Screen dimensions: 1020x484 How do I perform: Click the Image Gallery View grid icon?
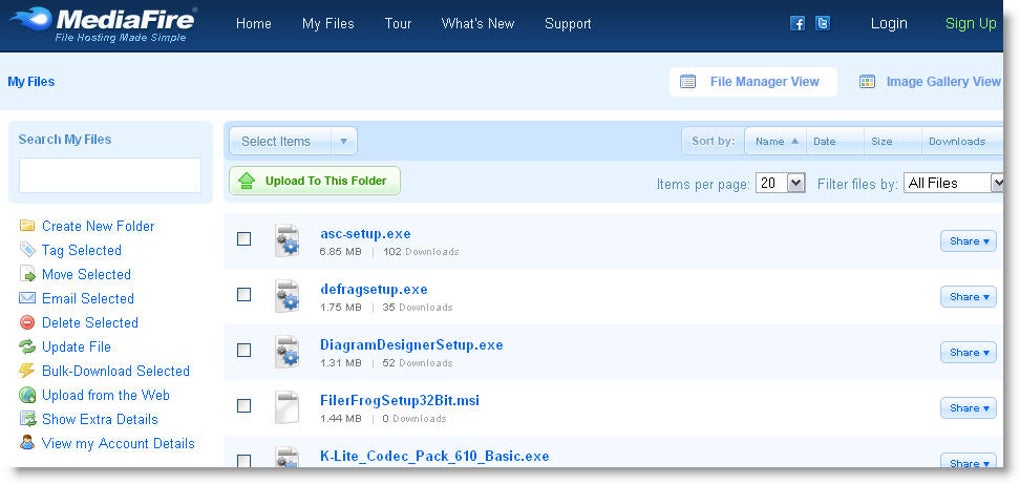click(x=866, y=82)
